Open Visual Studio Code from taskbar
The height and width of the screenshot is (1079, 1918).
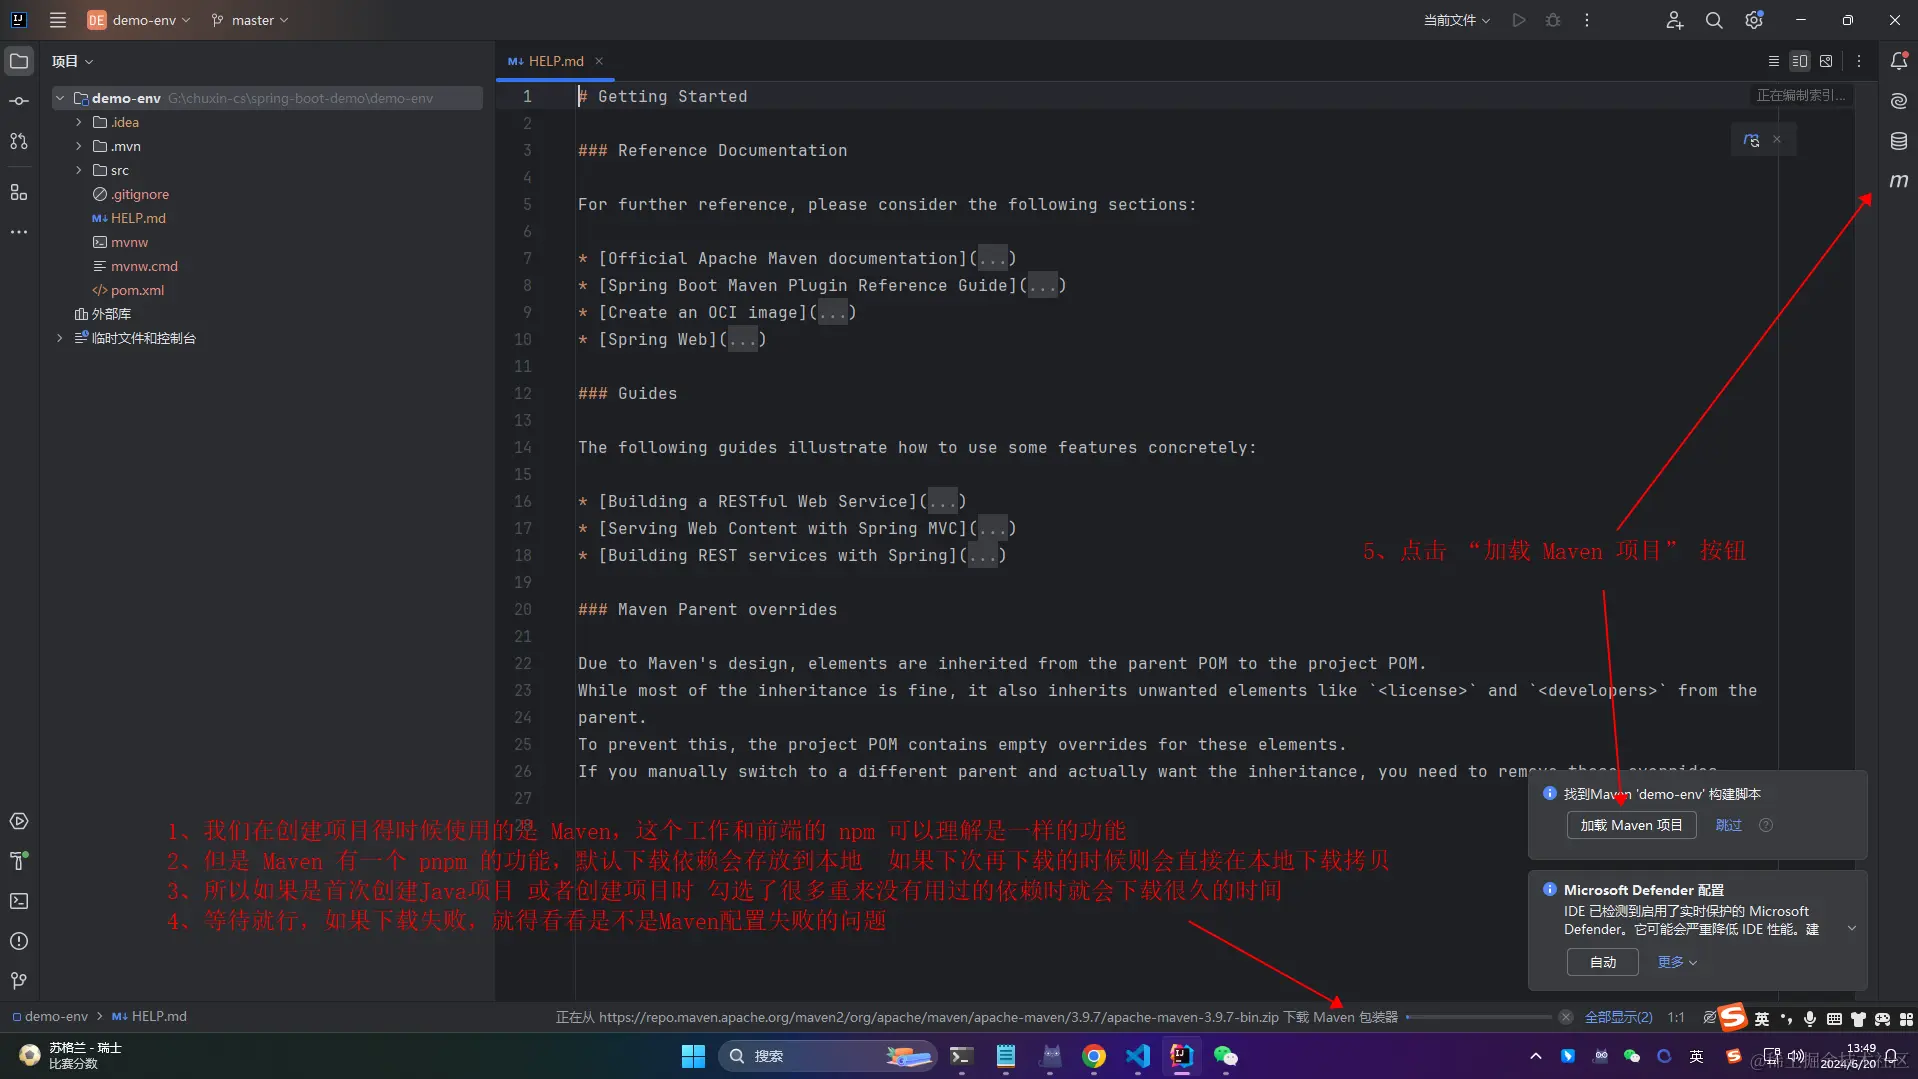(x=1138, y=1056)
